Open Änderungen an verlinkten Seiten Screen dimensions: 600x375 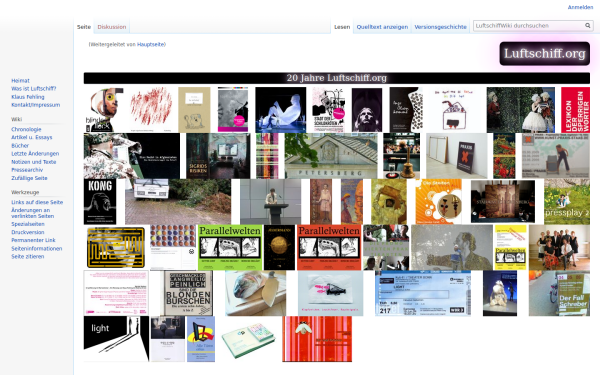click(33, 213)
